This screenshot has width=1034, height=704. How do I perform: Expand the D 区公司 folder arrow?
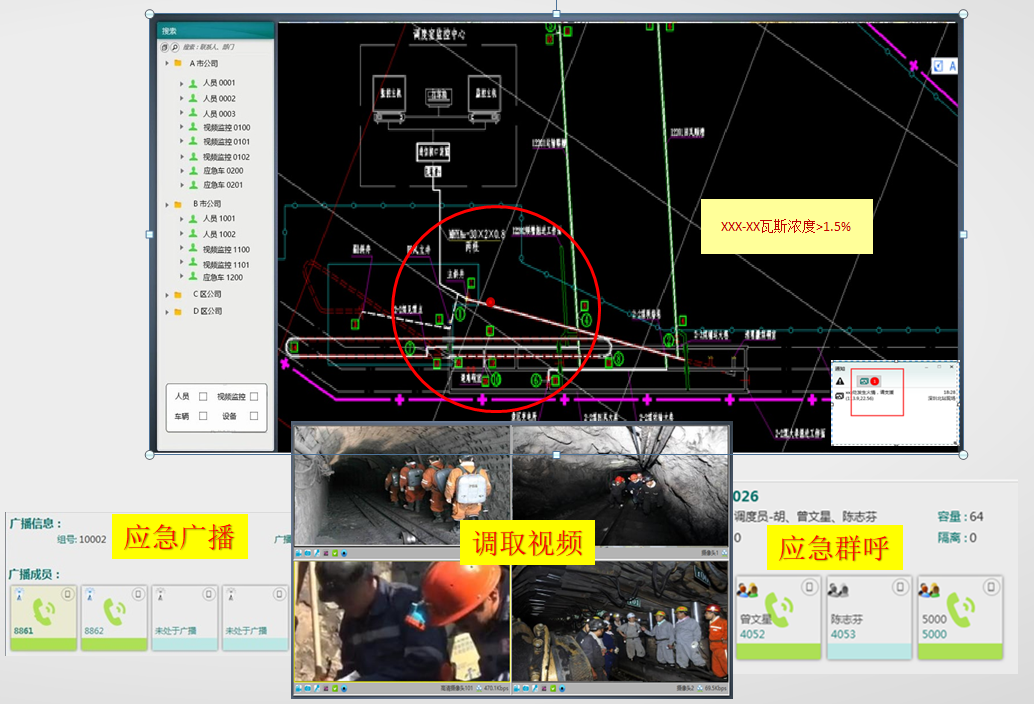tap(166, 312)
